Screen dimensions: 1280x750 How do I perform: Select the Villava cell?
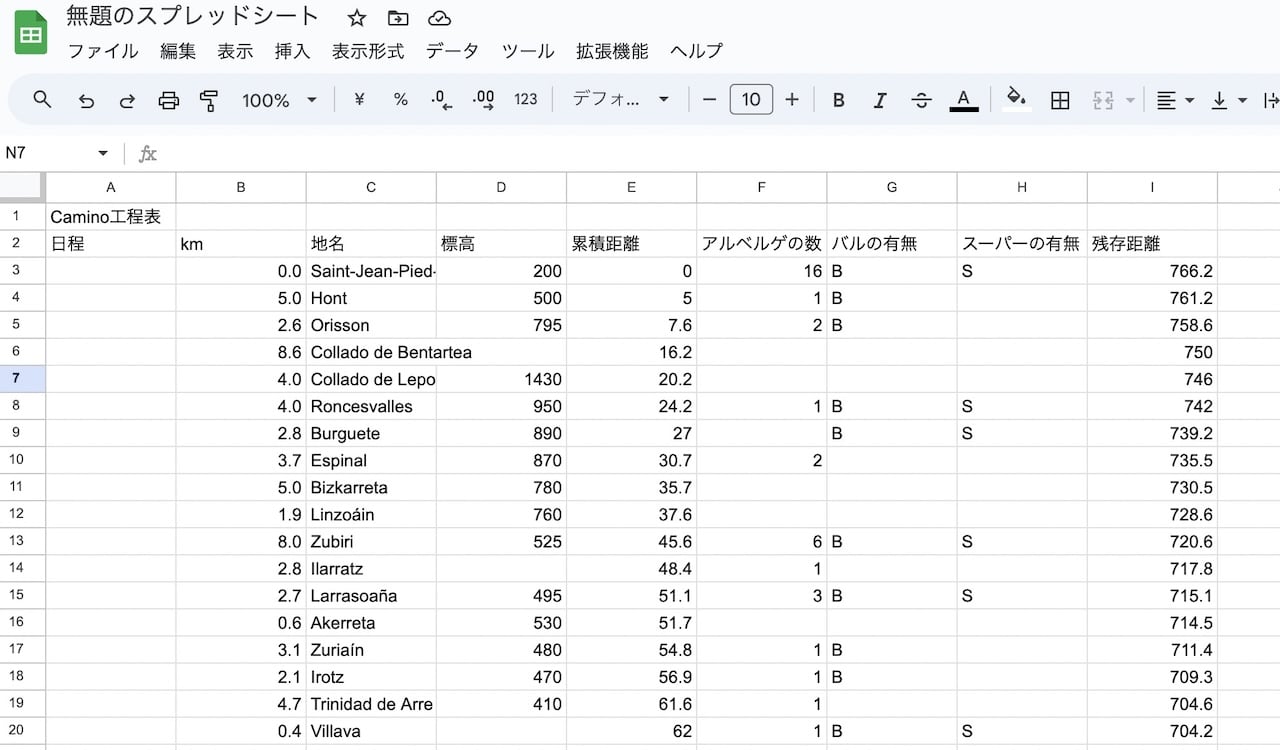pyautogui.click(x=371, y=731)
